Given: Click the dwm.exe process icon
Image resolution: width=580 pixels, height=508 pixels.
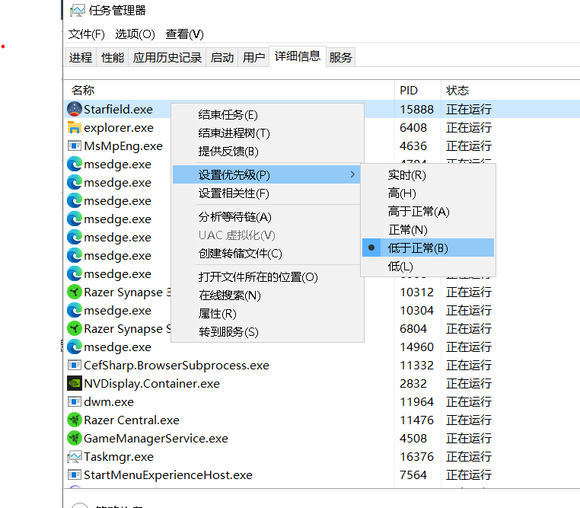Looking at the screenshot, I should (x=74, y=402).
